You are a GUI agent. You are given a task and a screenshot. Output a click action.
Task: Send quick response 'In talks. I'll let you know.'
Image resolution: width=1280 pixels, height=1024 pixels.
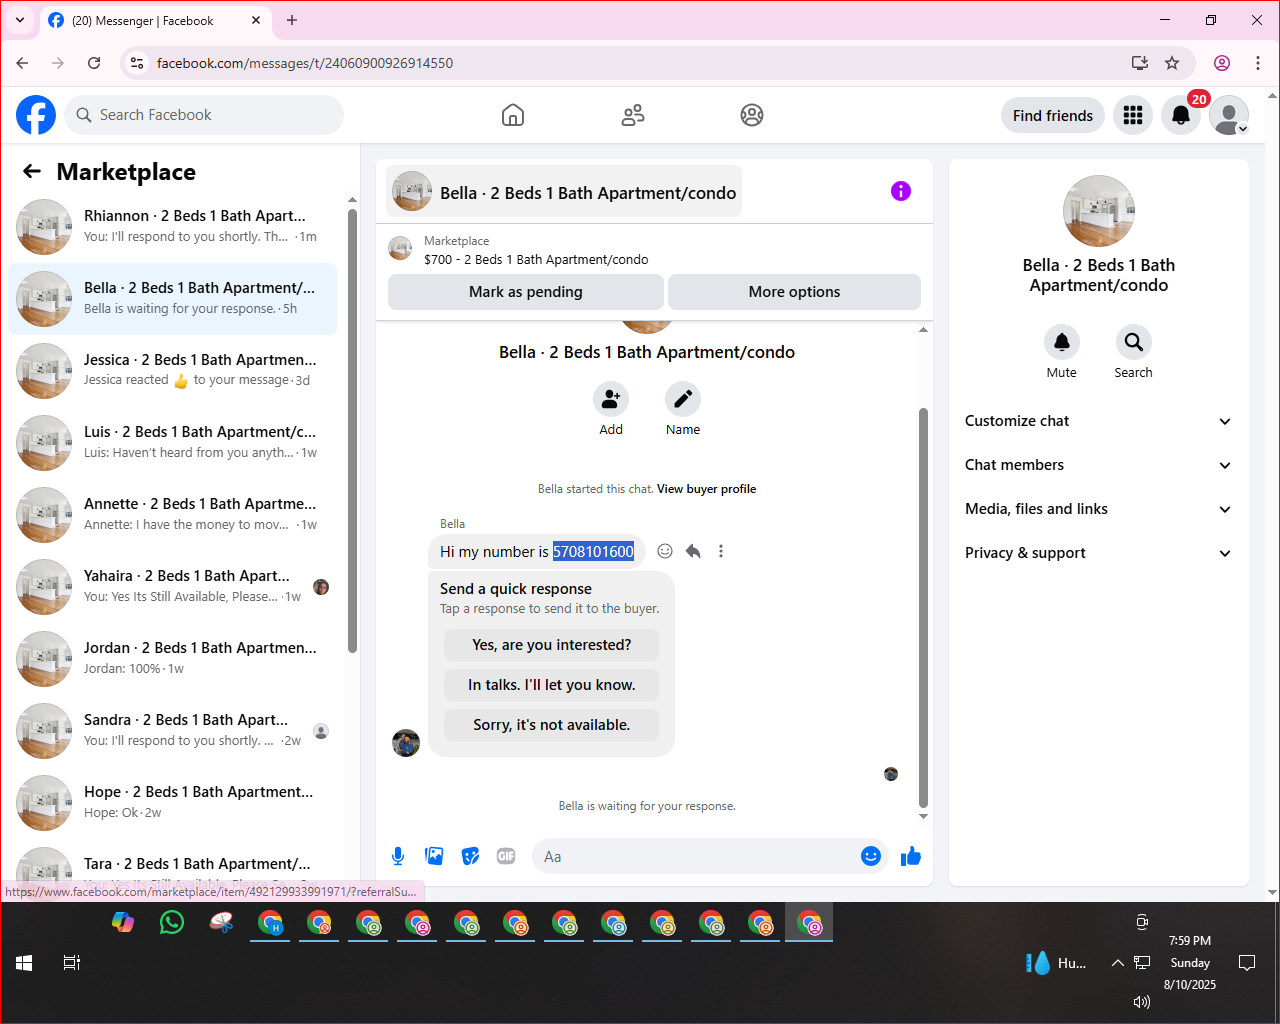552,685
